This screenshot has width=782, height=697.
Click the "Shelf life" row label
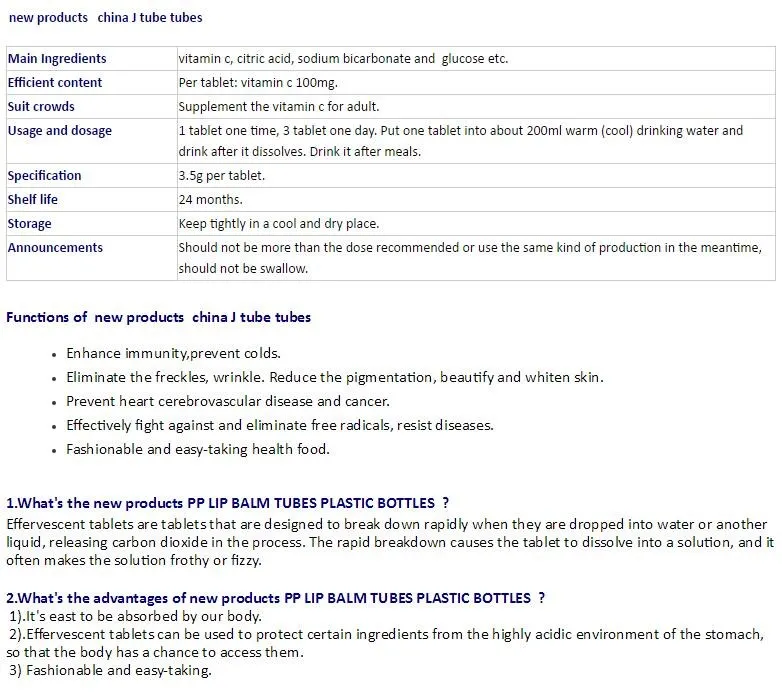[x=33, y=200]
